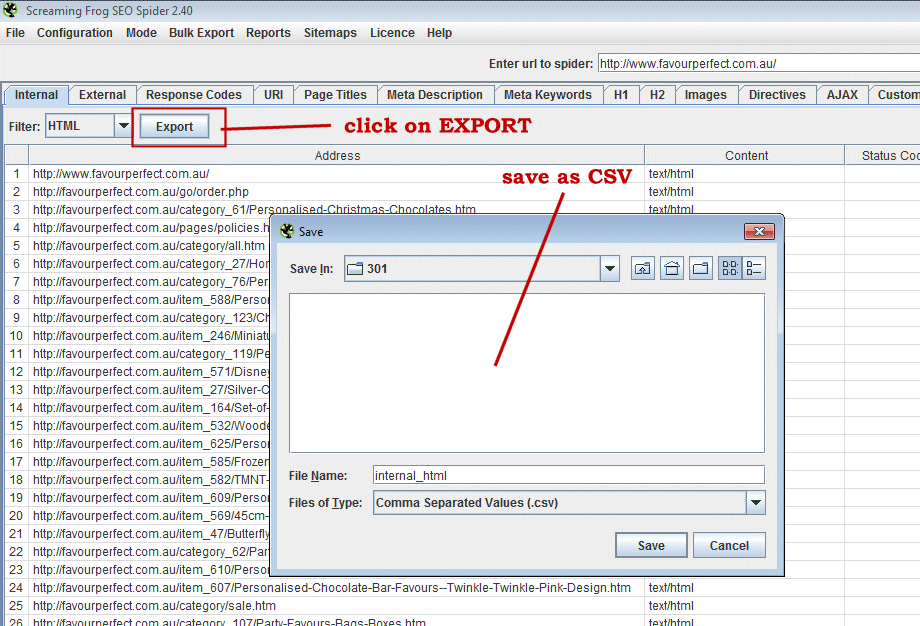Switch to the Directives tab
Screen dimensions: 920x626
tap(777, 95)
